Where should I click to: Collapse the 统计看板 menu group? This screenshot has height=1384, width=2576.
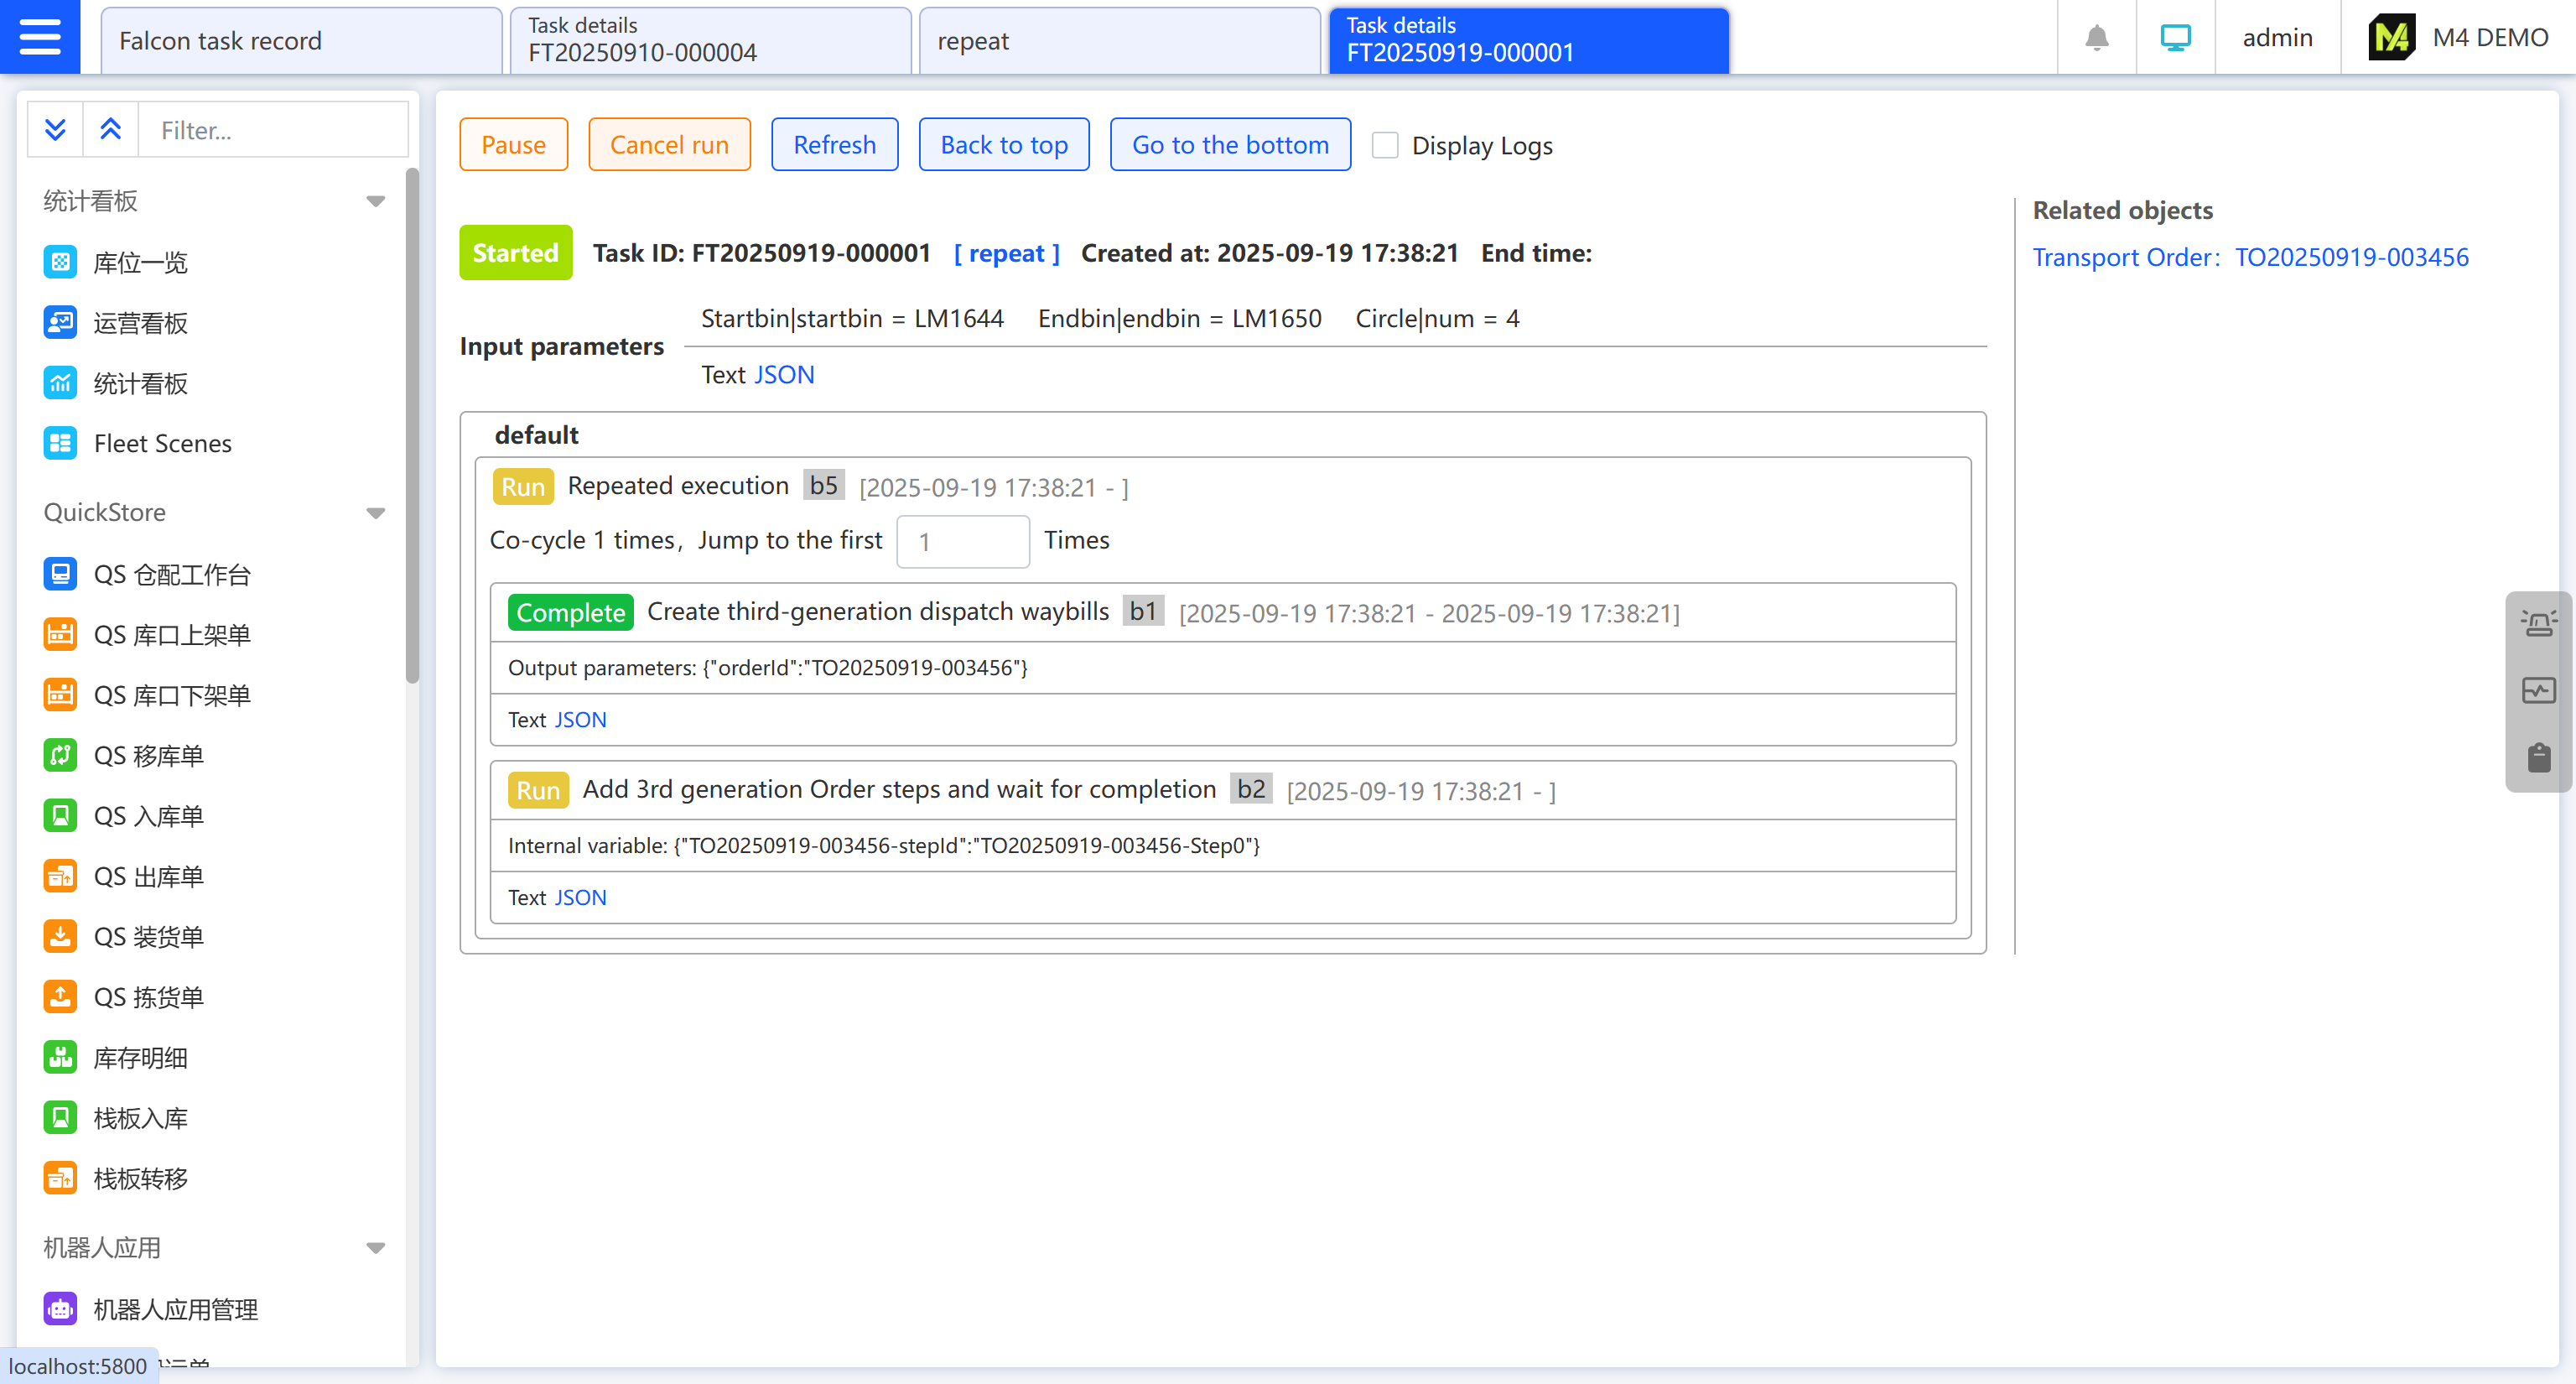375,202
